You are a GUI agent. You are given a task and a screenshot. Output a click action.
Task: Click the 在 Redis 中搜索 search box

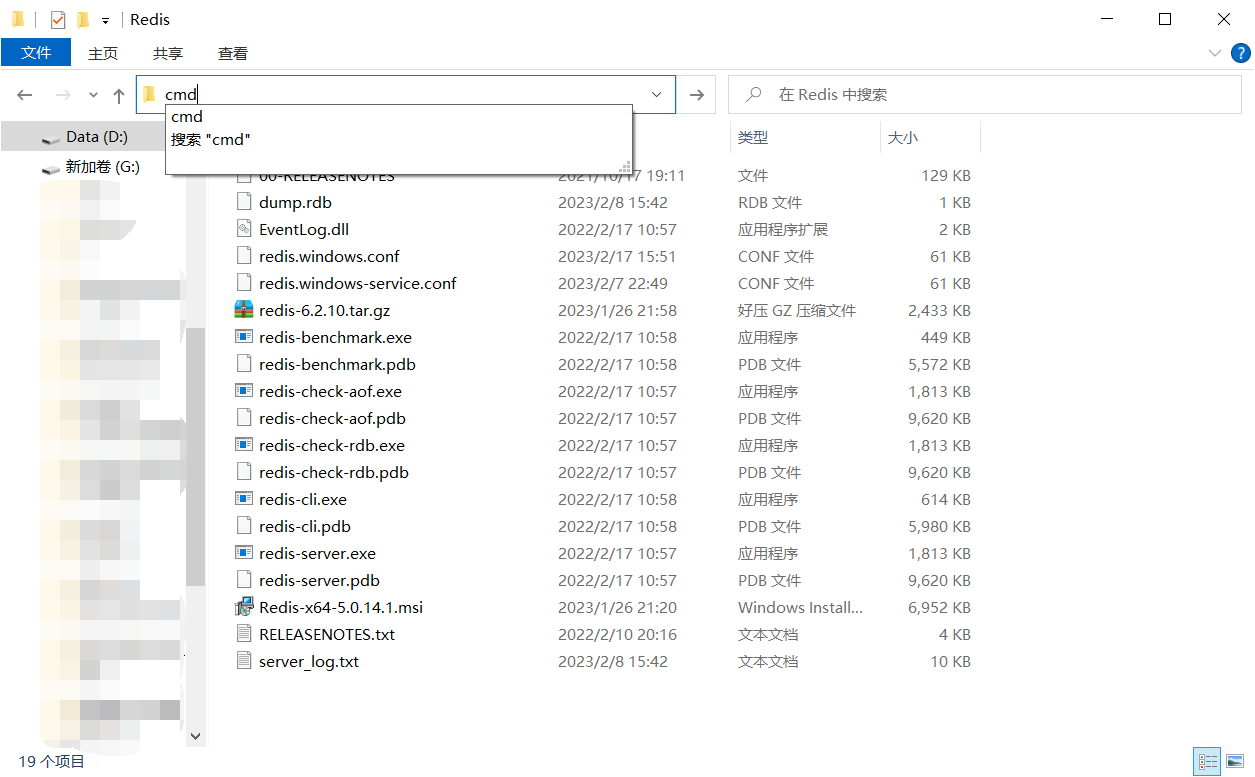985,95
